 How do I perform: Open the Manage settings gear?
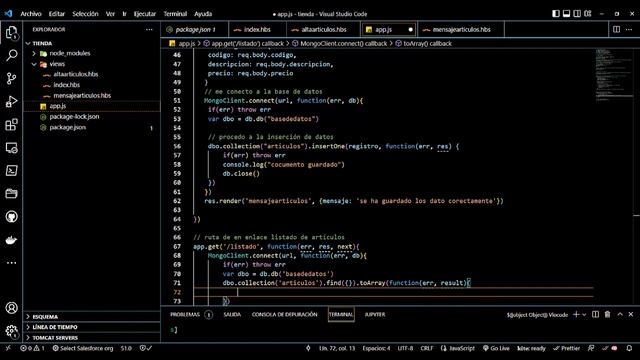point(11,331)
